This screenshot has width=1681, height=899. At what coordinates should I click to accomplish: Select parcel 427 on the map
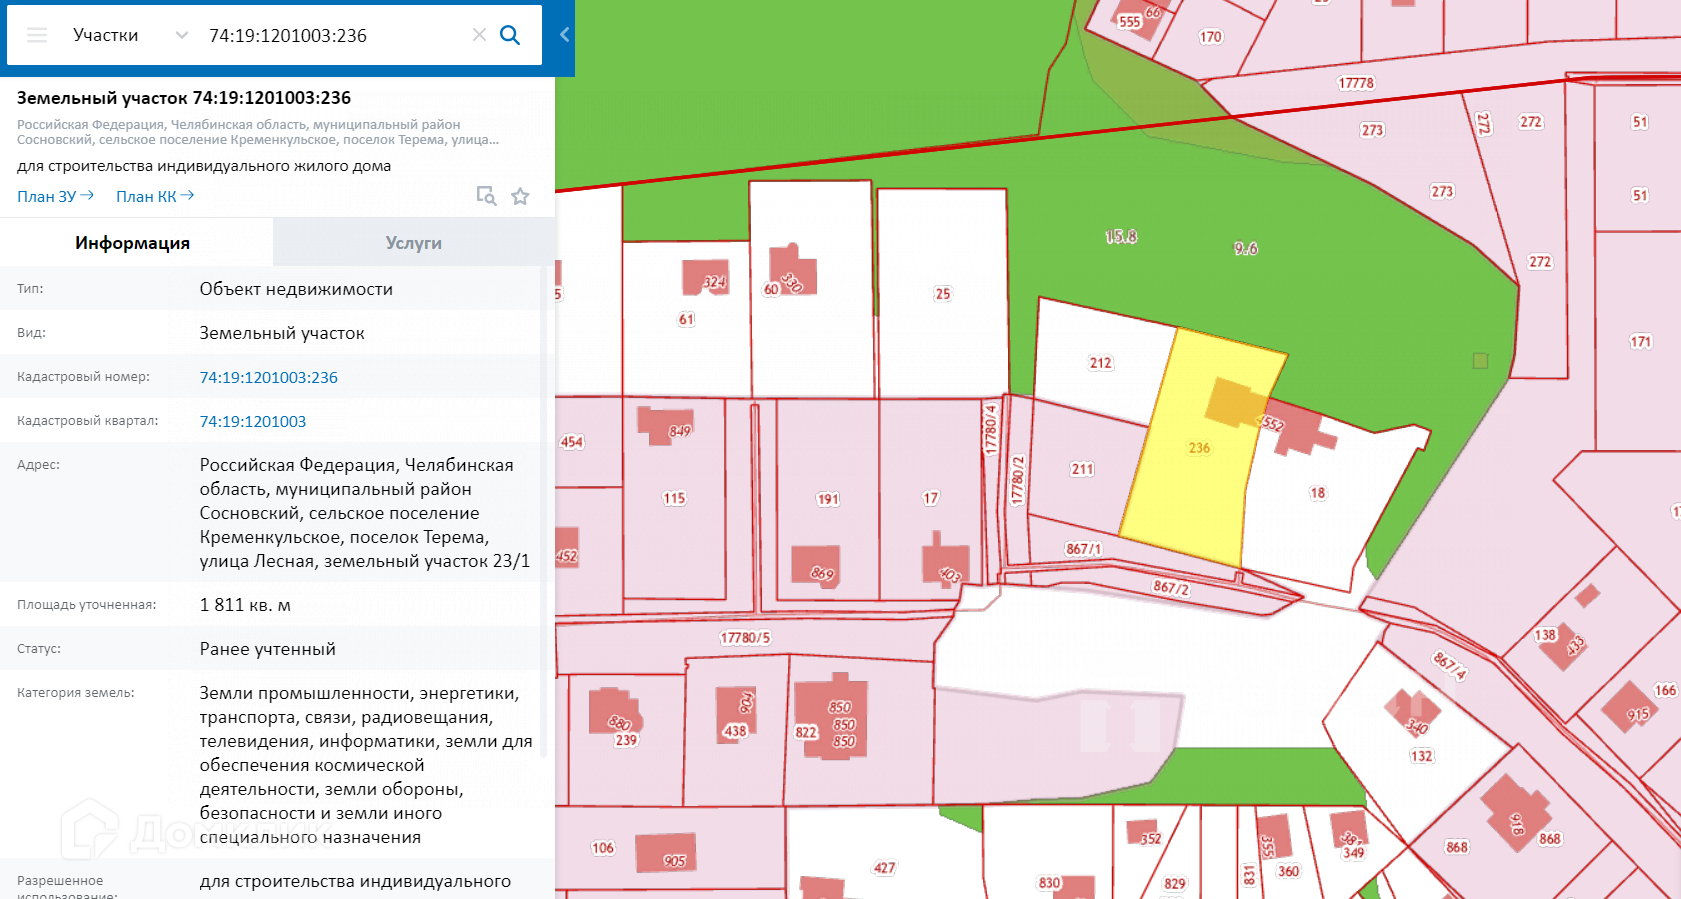(884, 868)
